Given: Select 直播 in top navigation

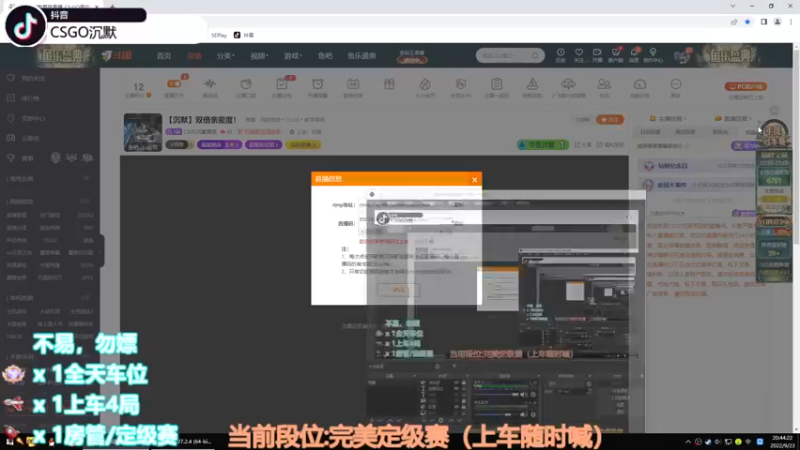Looking at the screenshot, I should coord(194,56).
